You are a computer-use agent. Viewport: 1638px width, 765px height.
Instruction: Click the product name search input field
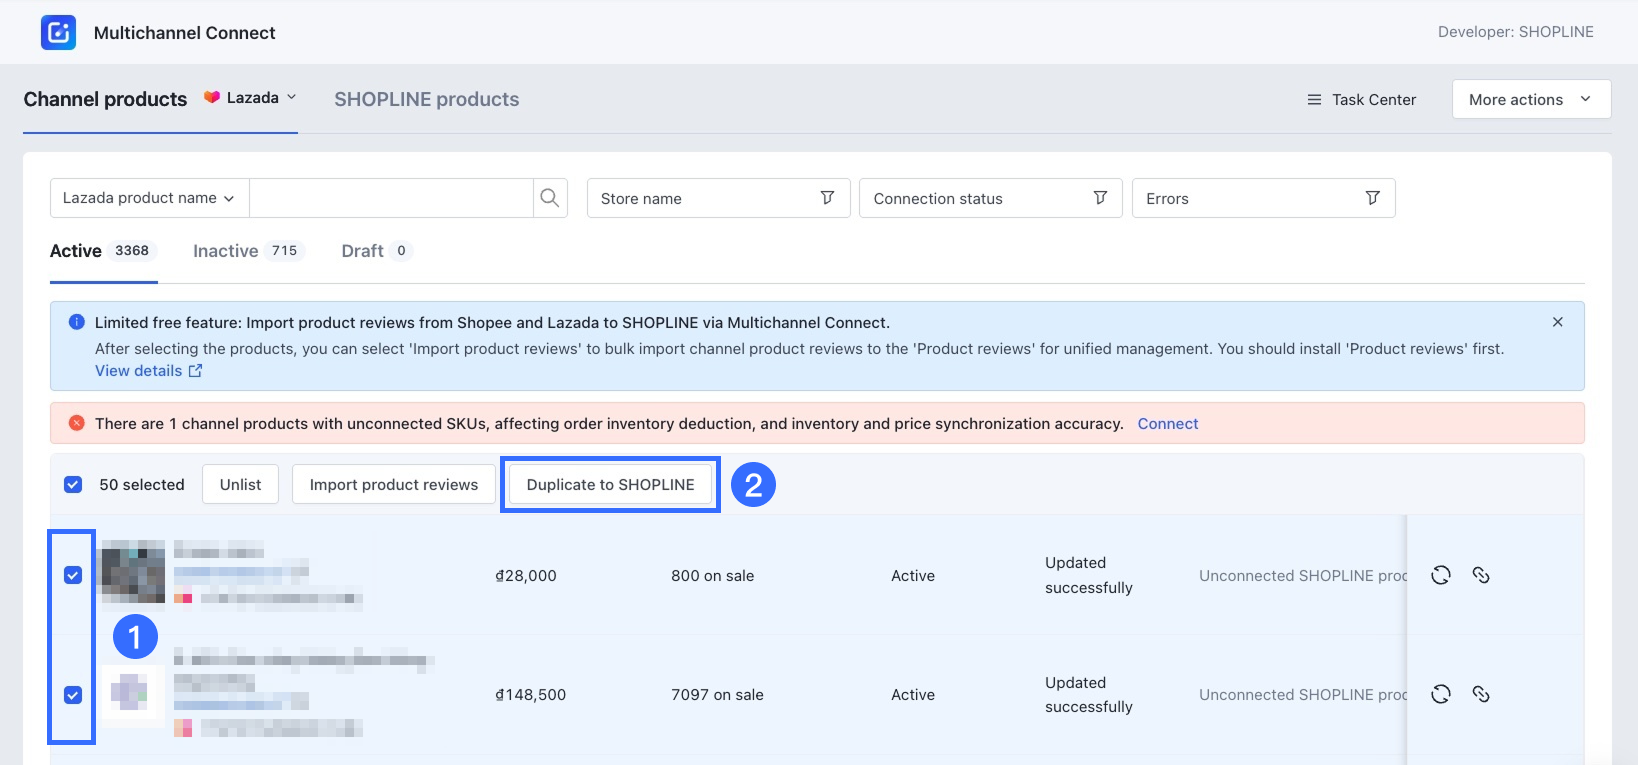[390, 198]
